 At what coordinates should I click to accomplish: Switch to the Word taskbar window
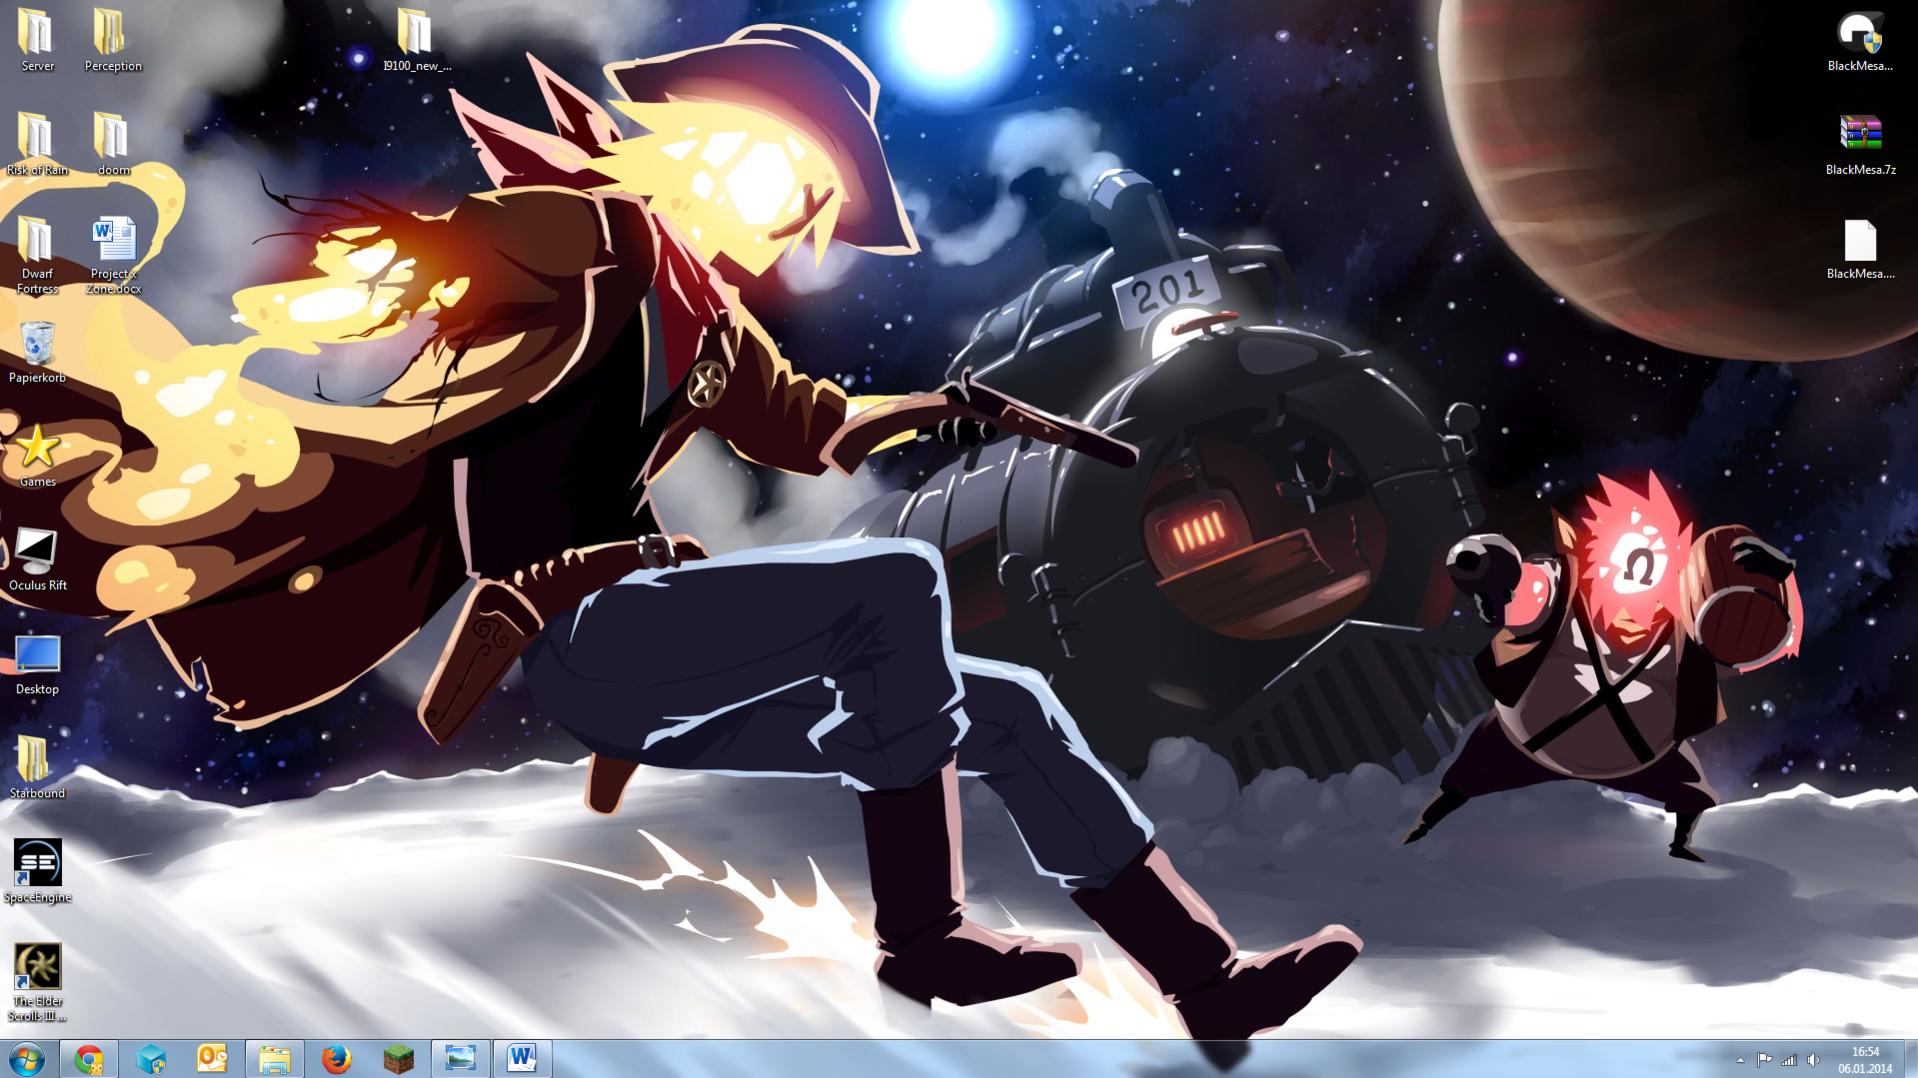point(522,1059)
